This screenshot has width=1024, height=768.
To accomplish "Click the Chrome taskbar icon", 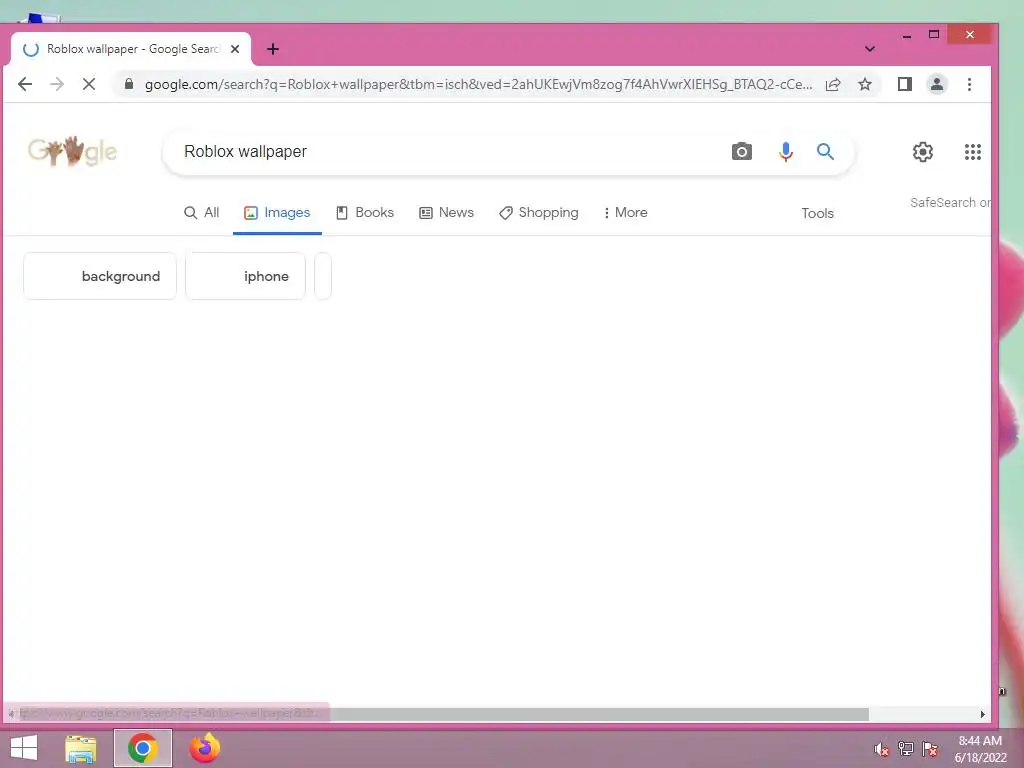I will (x=143, y=748).
